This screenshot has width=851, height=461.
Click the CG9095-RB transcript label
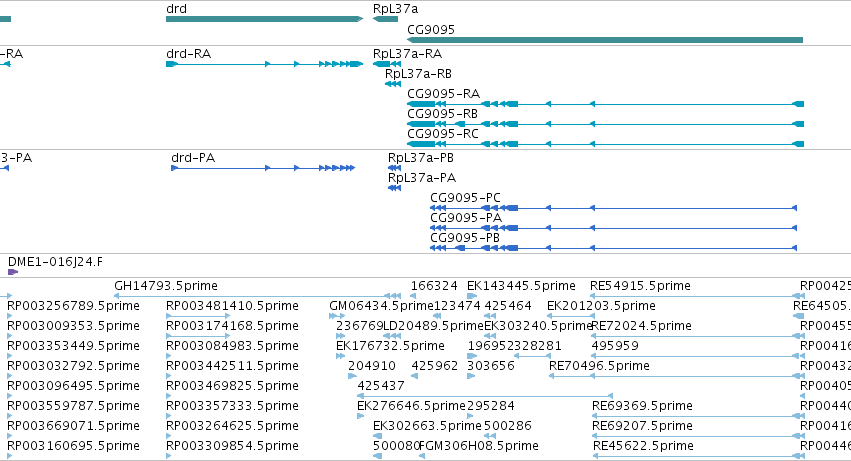coord(442,114)
